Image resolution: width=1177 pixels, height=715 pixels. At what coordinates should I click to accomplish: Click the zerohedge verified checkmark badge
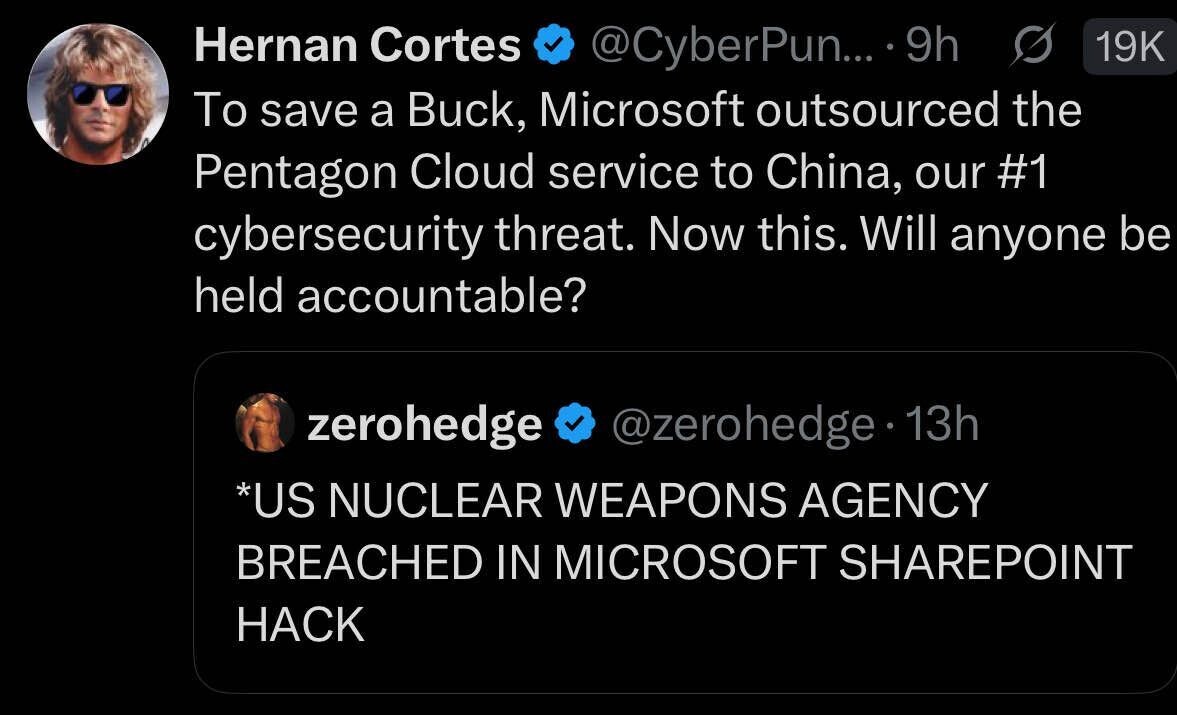point(575,423)
